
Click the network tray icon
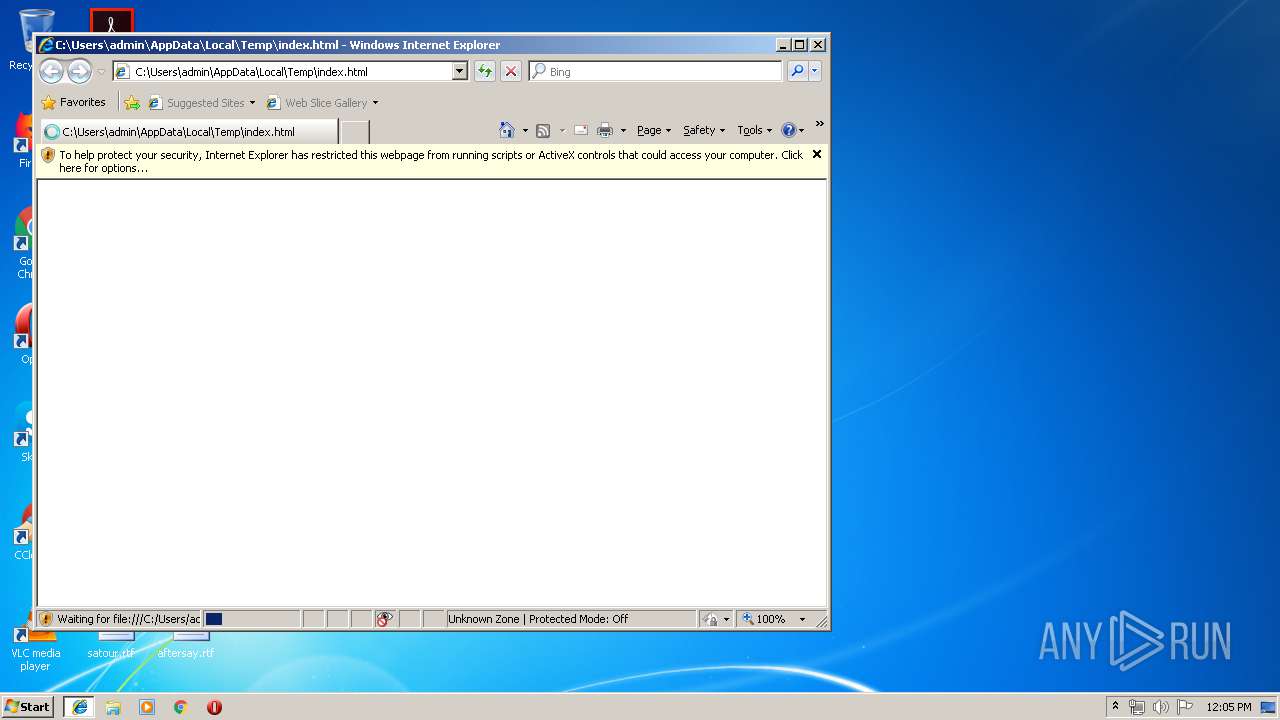1137,707
